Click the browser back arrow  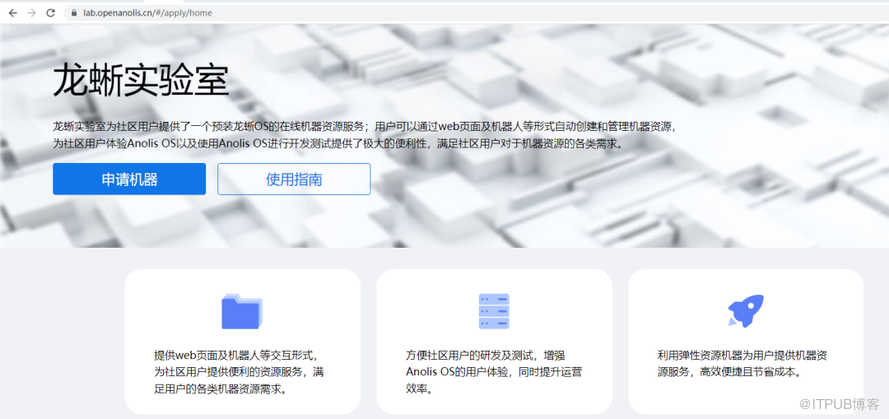(x=12, y=13)
